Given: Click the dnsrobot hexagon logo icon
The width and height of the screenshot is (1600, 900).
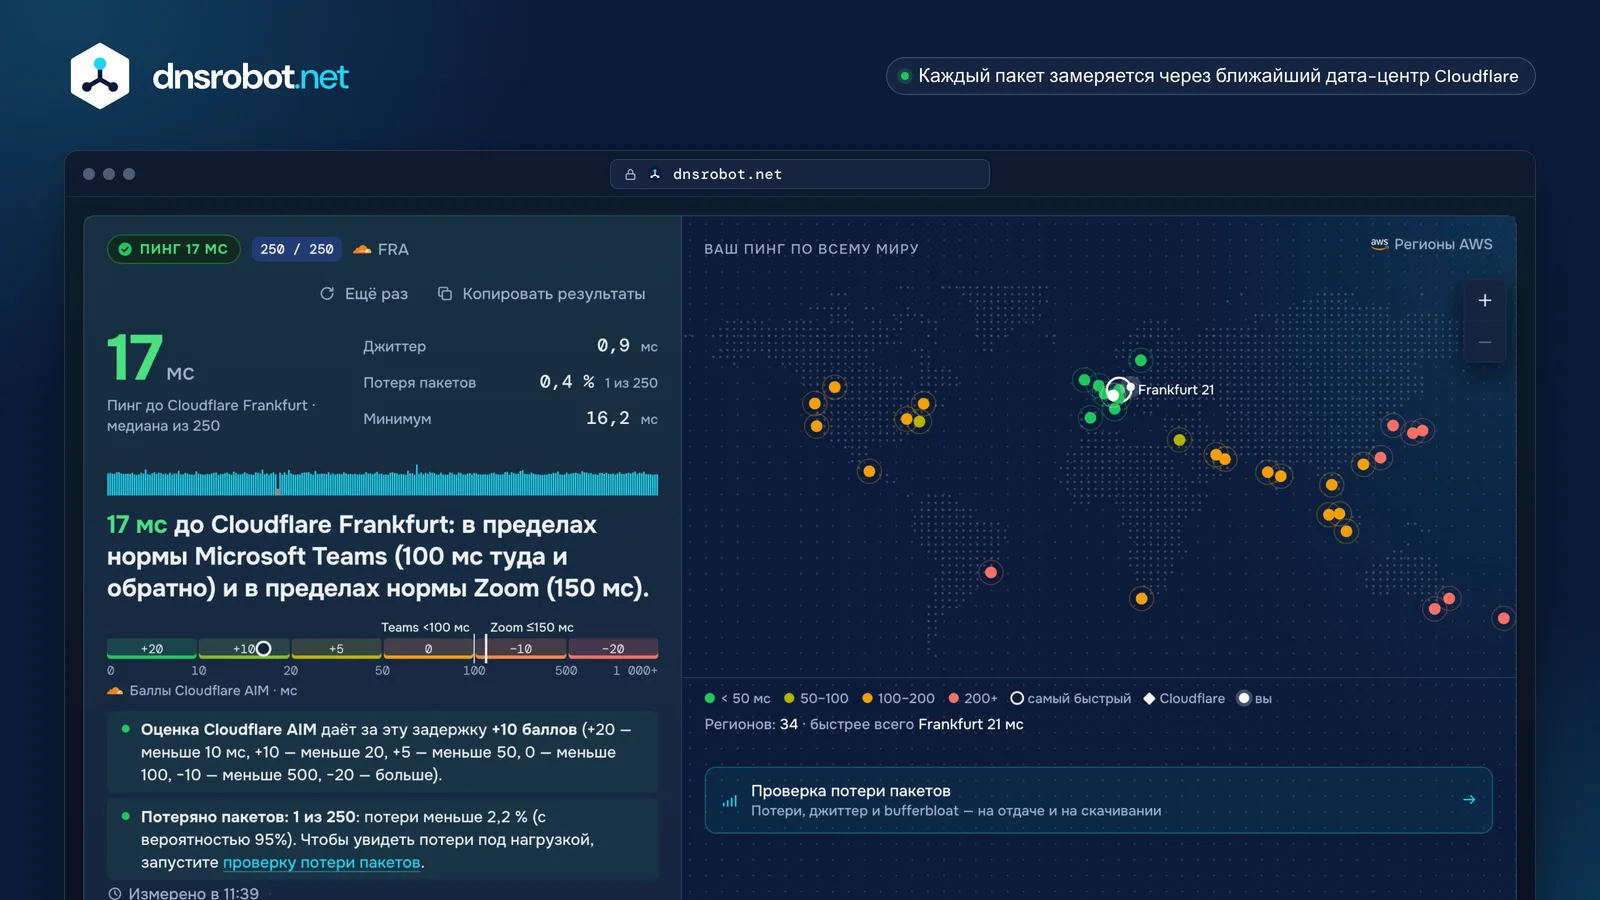Looking at the screenshot, I should 100,76.
